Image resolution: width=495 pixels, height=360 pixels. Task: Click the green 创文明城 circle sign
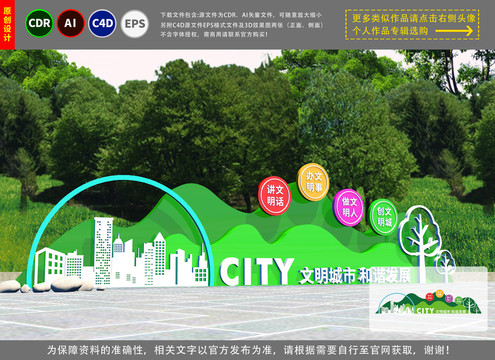point(383,217)
